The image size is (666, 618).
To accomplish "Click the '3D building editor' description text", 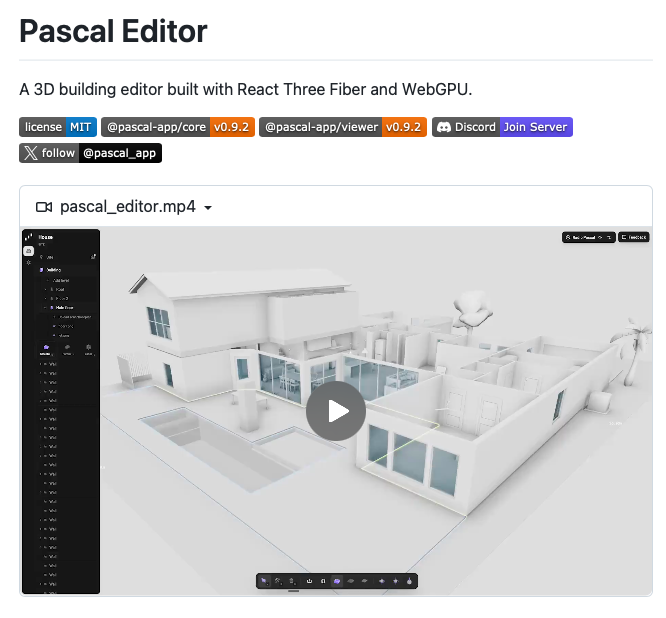I will click(x=246, y=90).
